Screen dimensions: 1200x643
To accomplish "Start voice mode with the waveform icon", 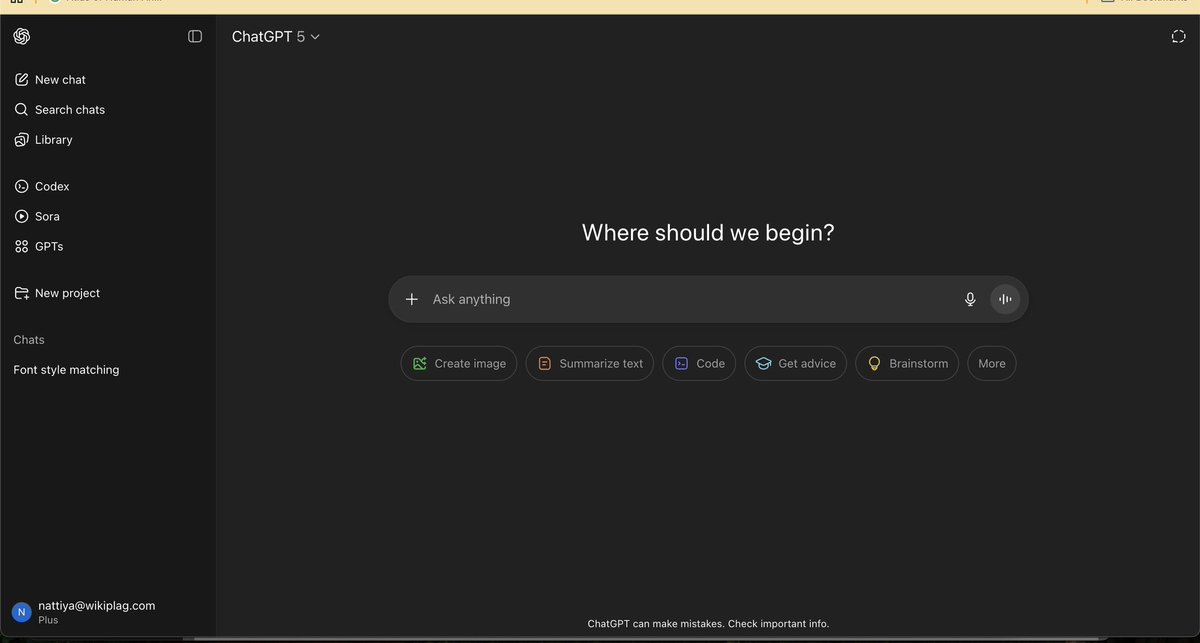I will pyautogui.click(x=1005, y=299).
